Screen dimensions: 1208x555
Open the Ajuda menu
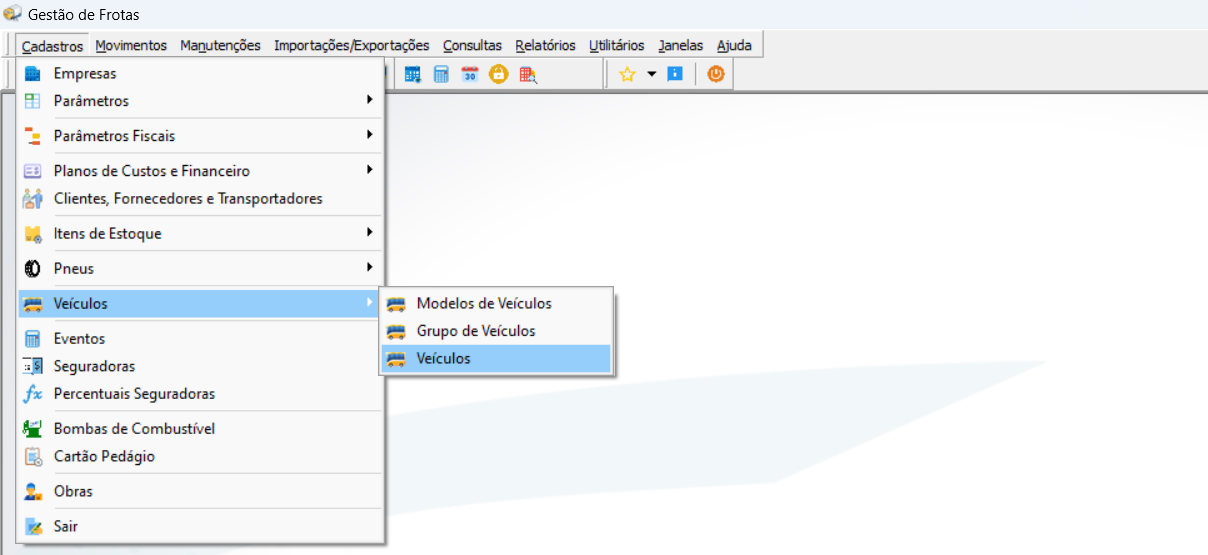[734, 46]
